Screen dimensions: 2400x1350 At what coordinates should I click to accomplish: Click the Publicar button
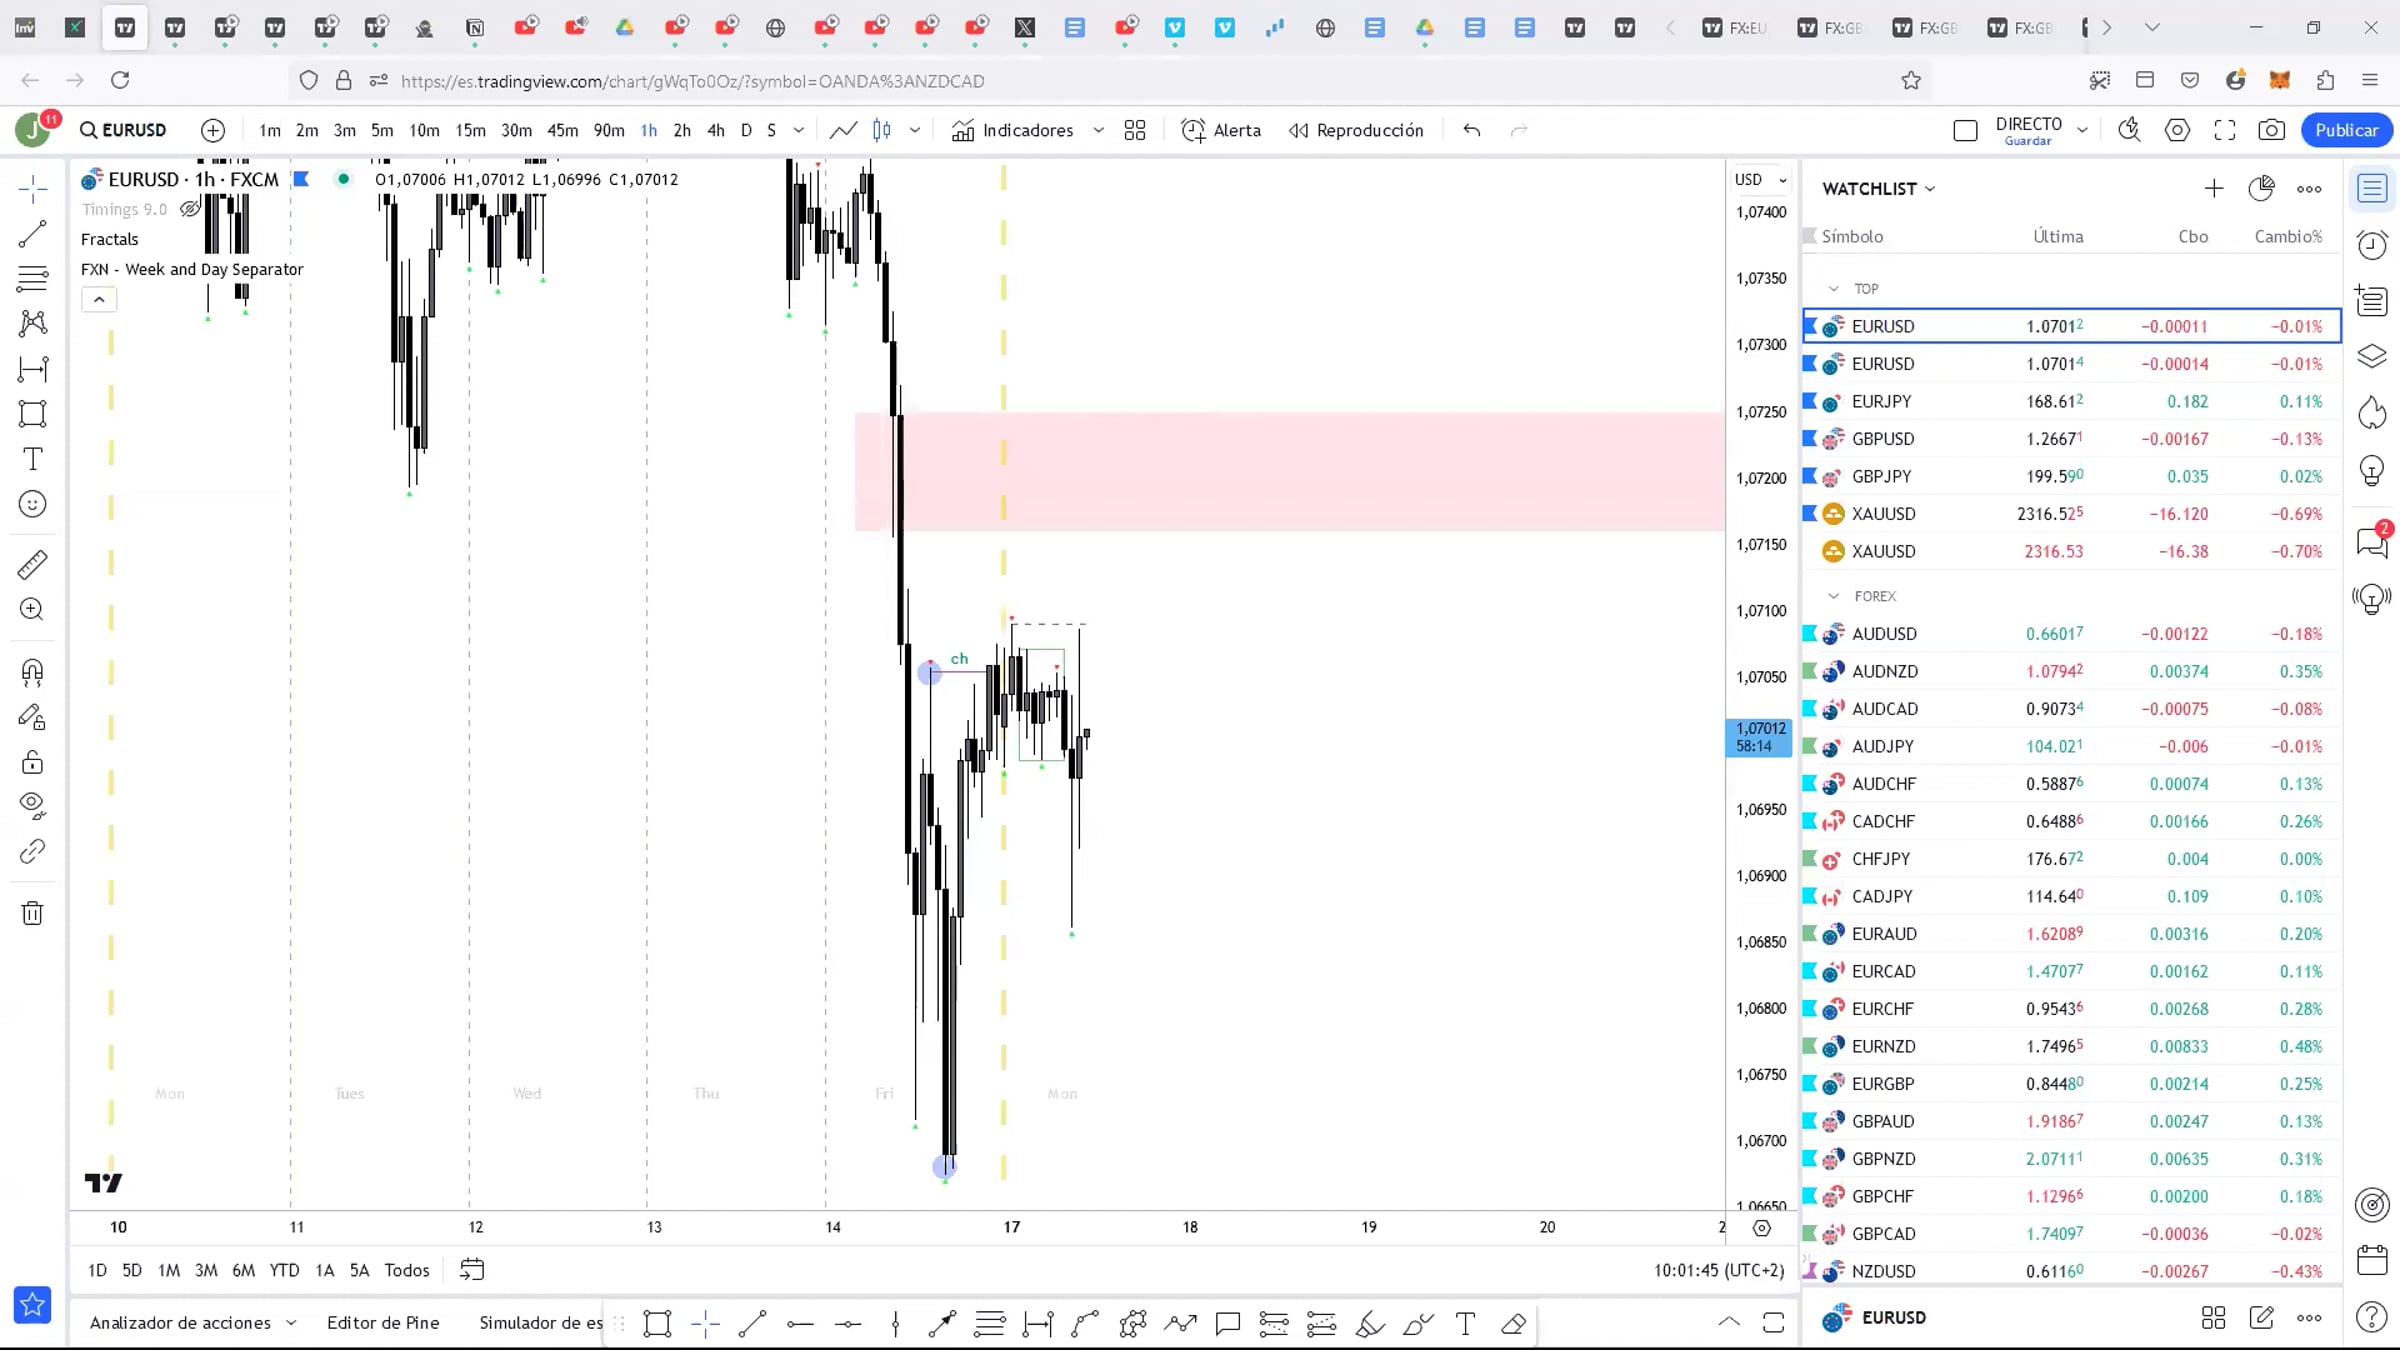point(2346,130)
